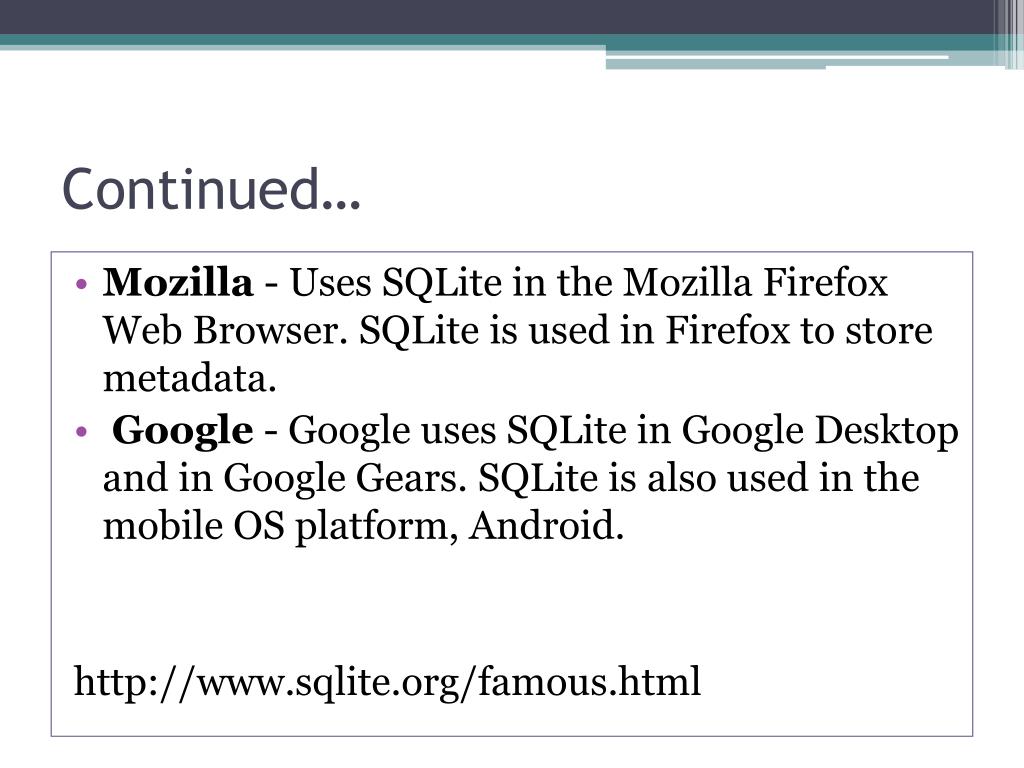
Task: Click the purple bullet before Mozilla
Action: click(x=82, y=284)
